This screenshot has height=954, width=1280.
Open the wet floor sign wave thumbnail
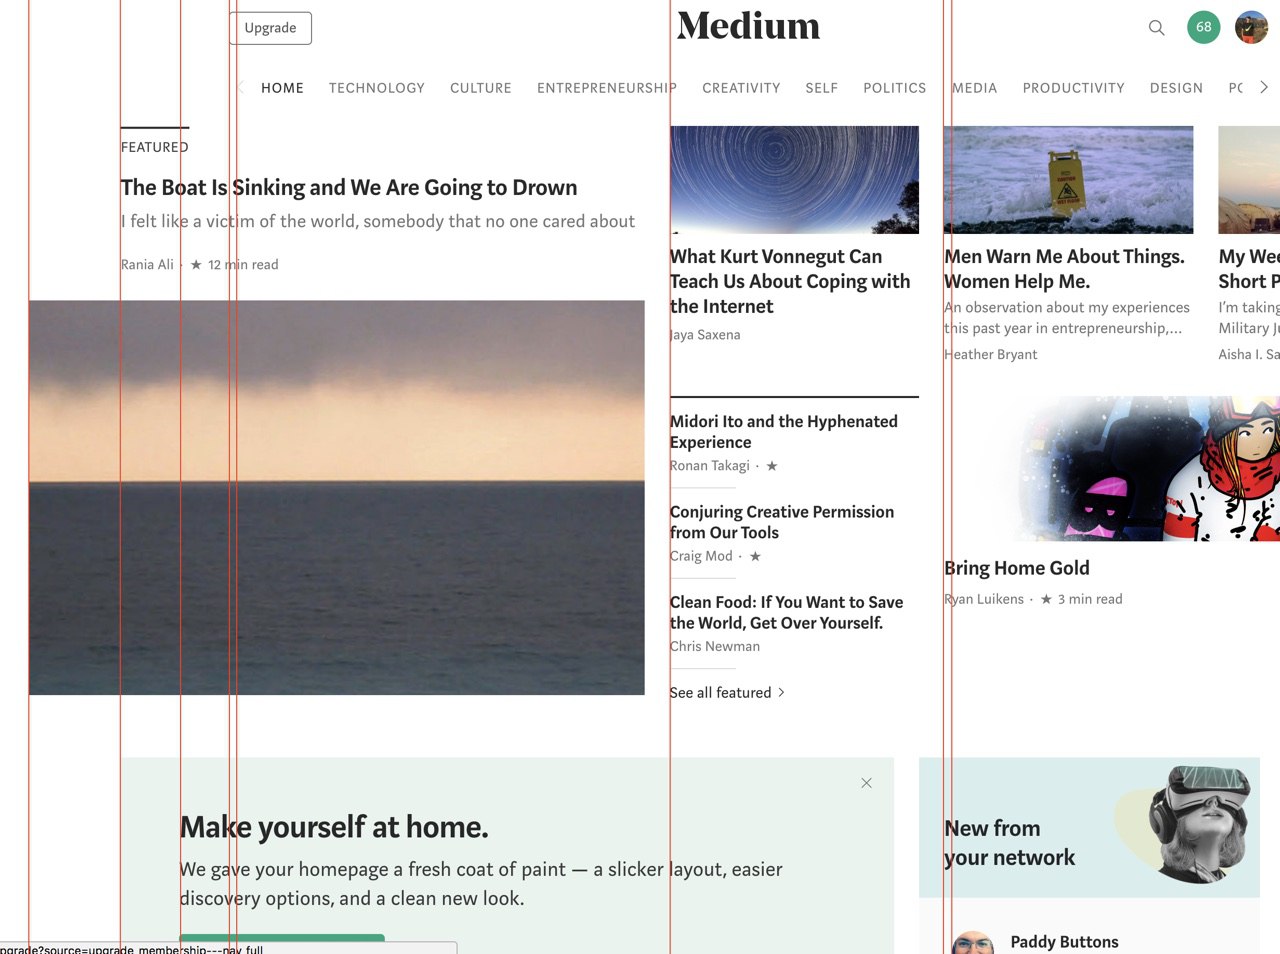pyautogui.click(x=1069, y=180)
